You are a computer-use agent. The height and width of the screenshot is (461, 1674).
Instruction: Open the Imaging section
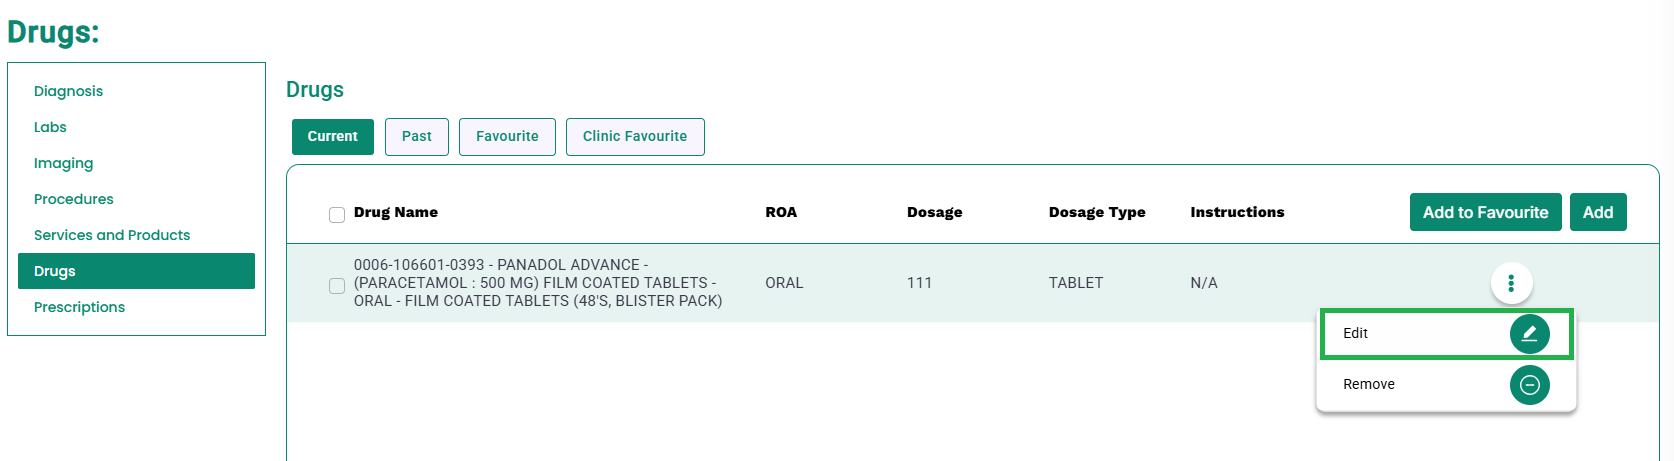[63, 163]
